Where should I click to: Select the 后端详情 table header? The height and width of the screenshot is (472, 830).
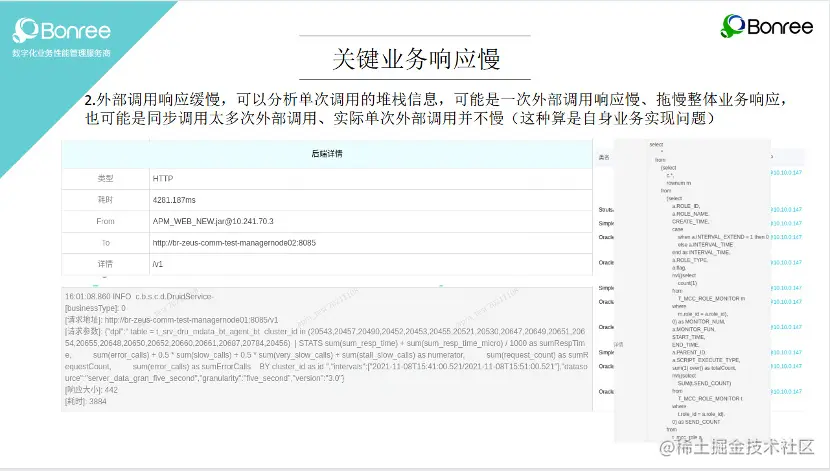pos(327,153)
